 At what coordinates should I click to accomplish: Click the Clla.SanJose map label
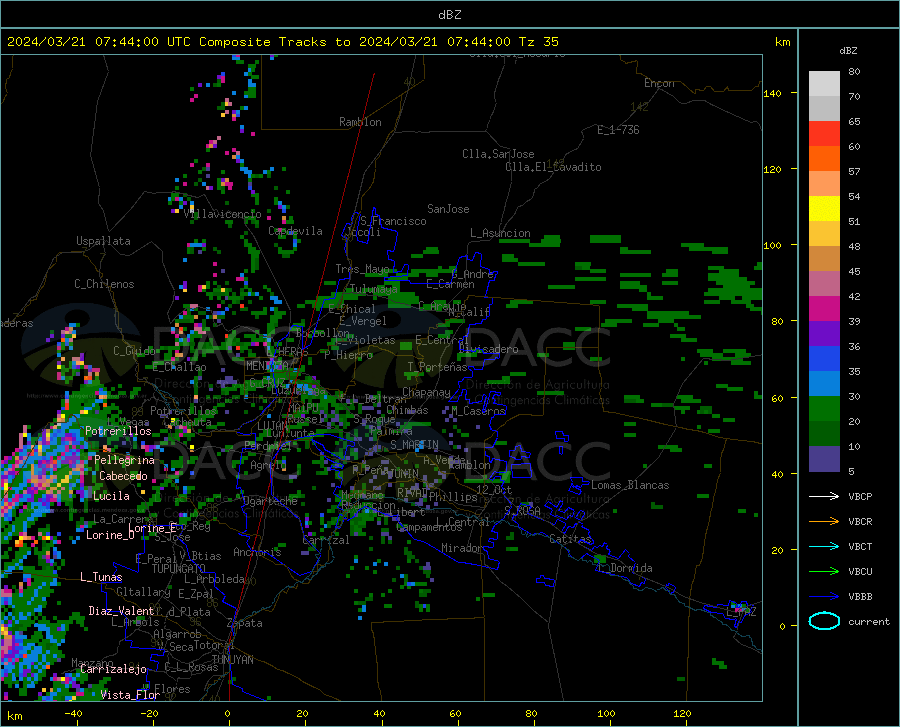pos(498,154)
